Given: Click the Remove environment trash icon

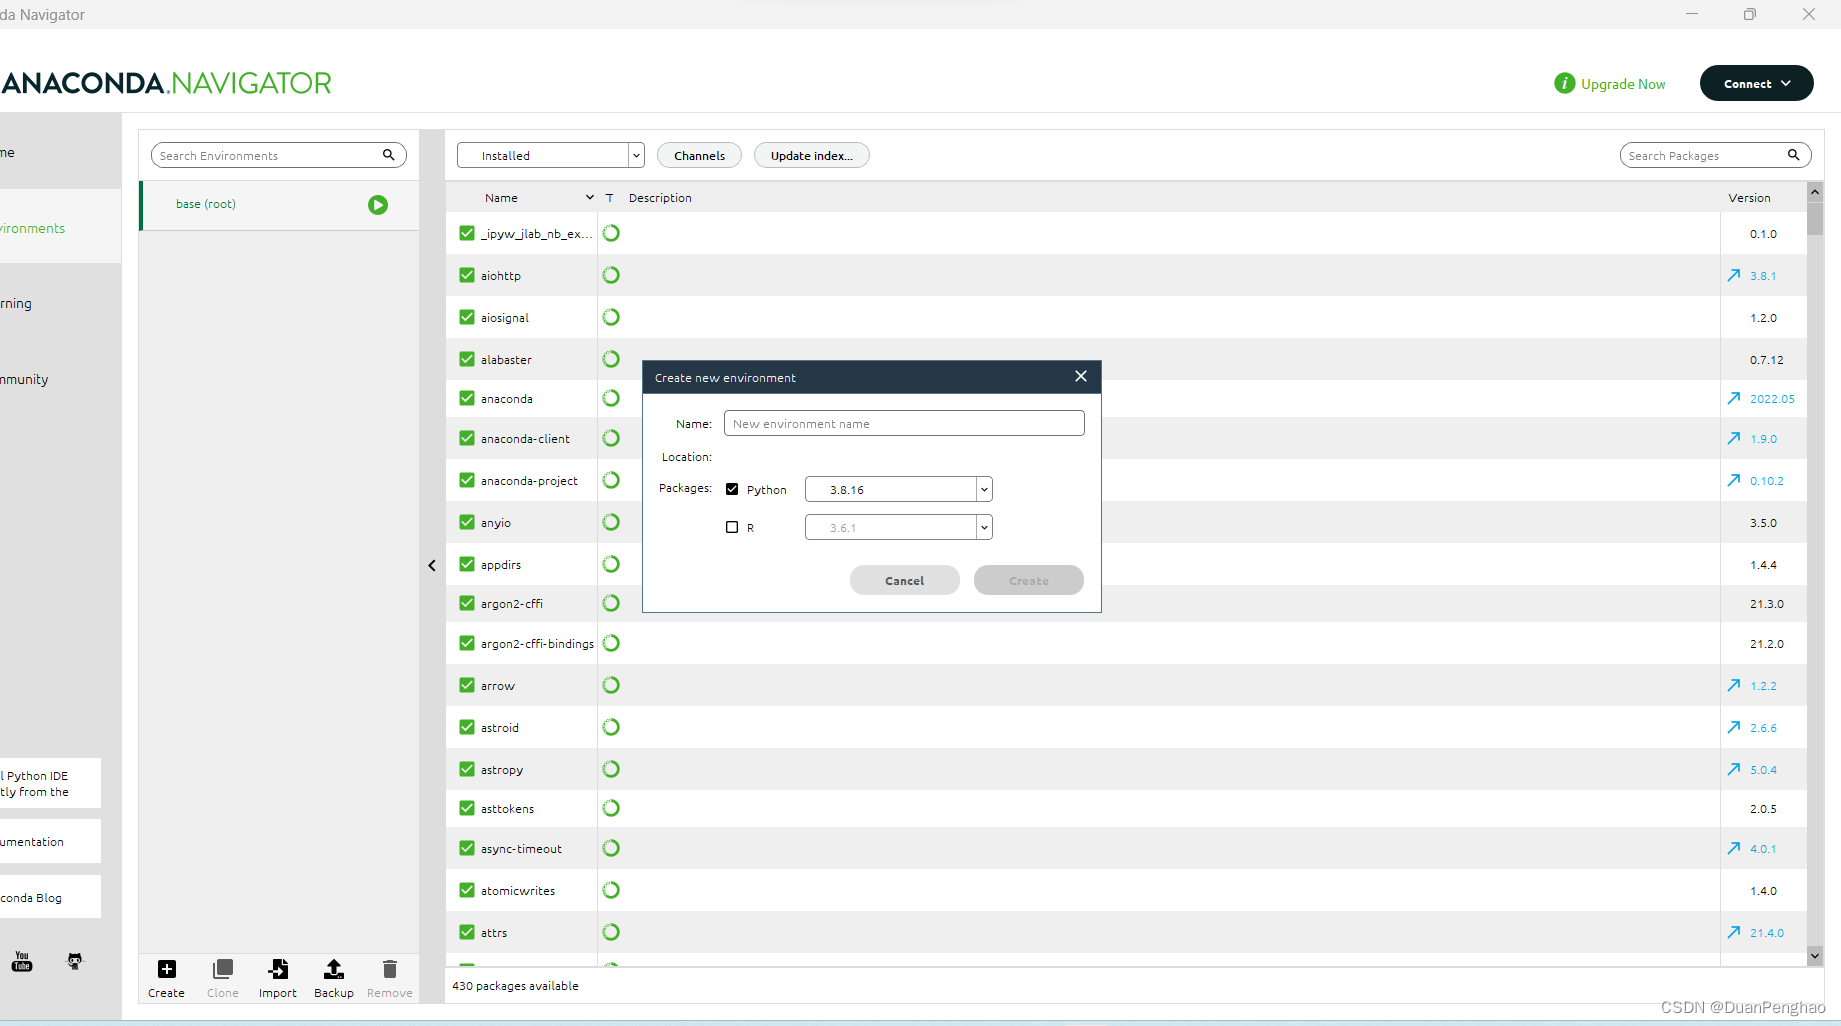Looking at the screenshot, I should tap(390, 969).
